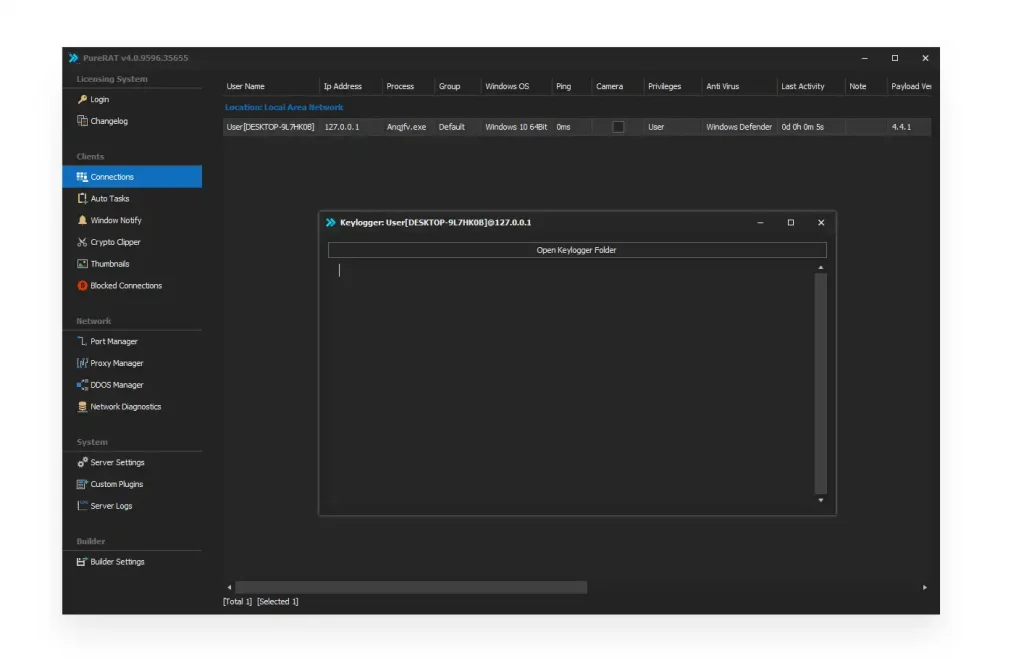Screen dimensions: 1024x658
Task: Click the right arrow of horizontal scrollbar
Action: [924, 587]
